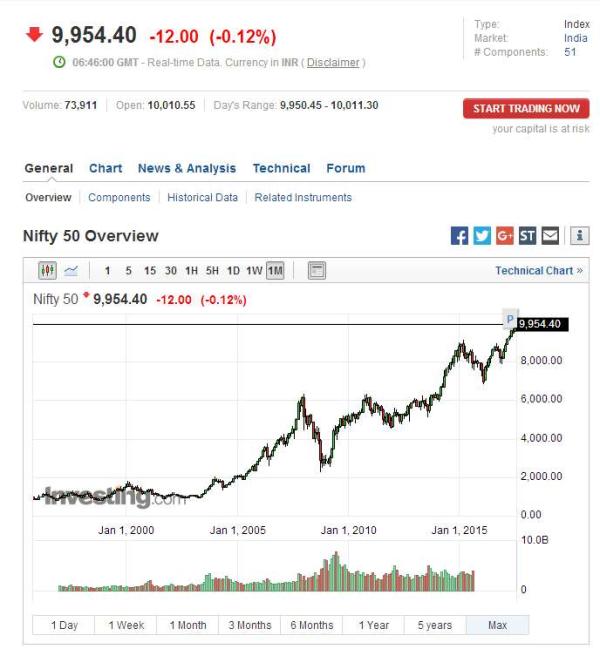Select the 1M interval toggle
This screenshot has width=600, height=649.
pyautogui.click(x=275, y=271)
